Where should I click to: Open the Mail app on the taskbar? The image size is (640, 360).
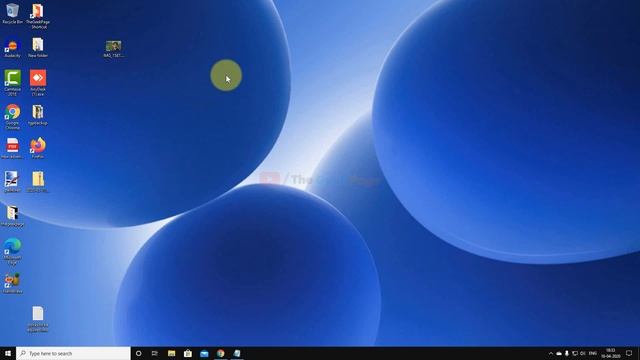(204, 353)
